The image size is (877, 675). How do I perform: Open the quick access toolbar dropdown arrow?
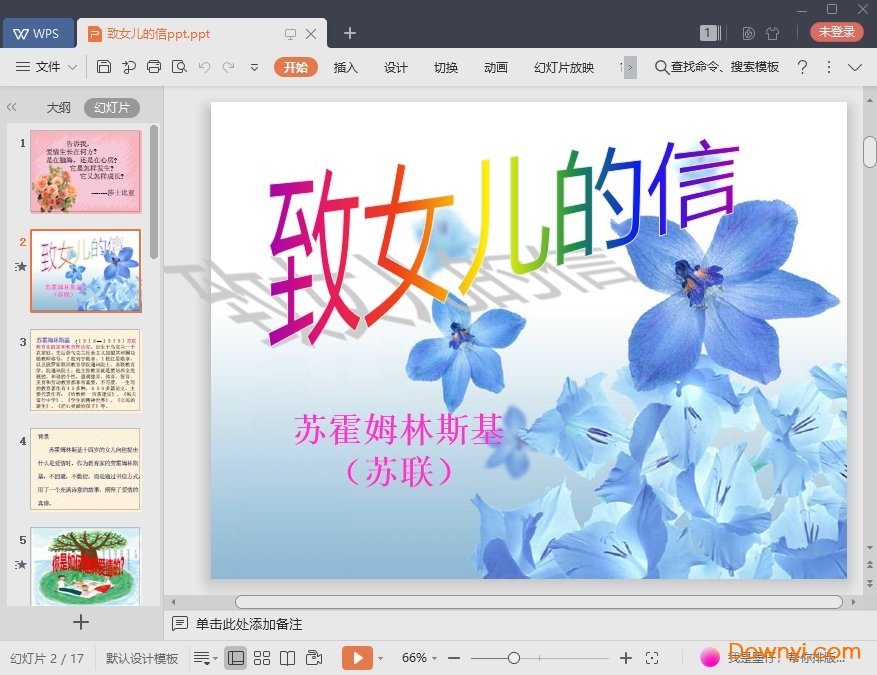pos(256,67)
